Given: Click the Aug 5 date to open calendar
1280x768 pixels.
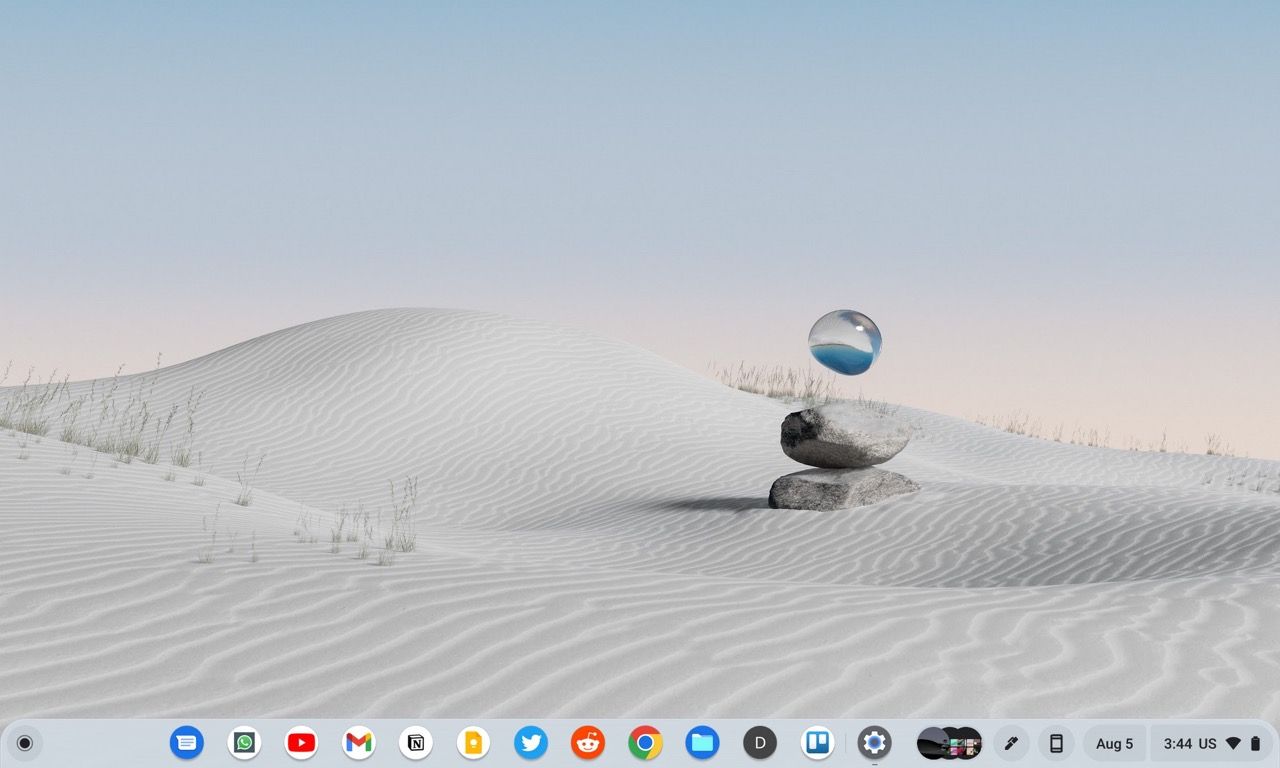Looking at the screenshot, I should (x=1114, y=743).
